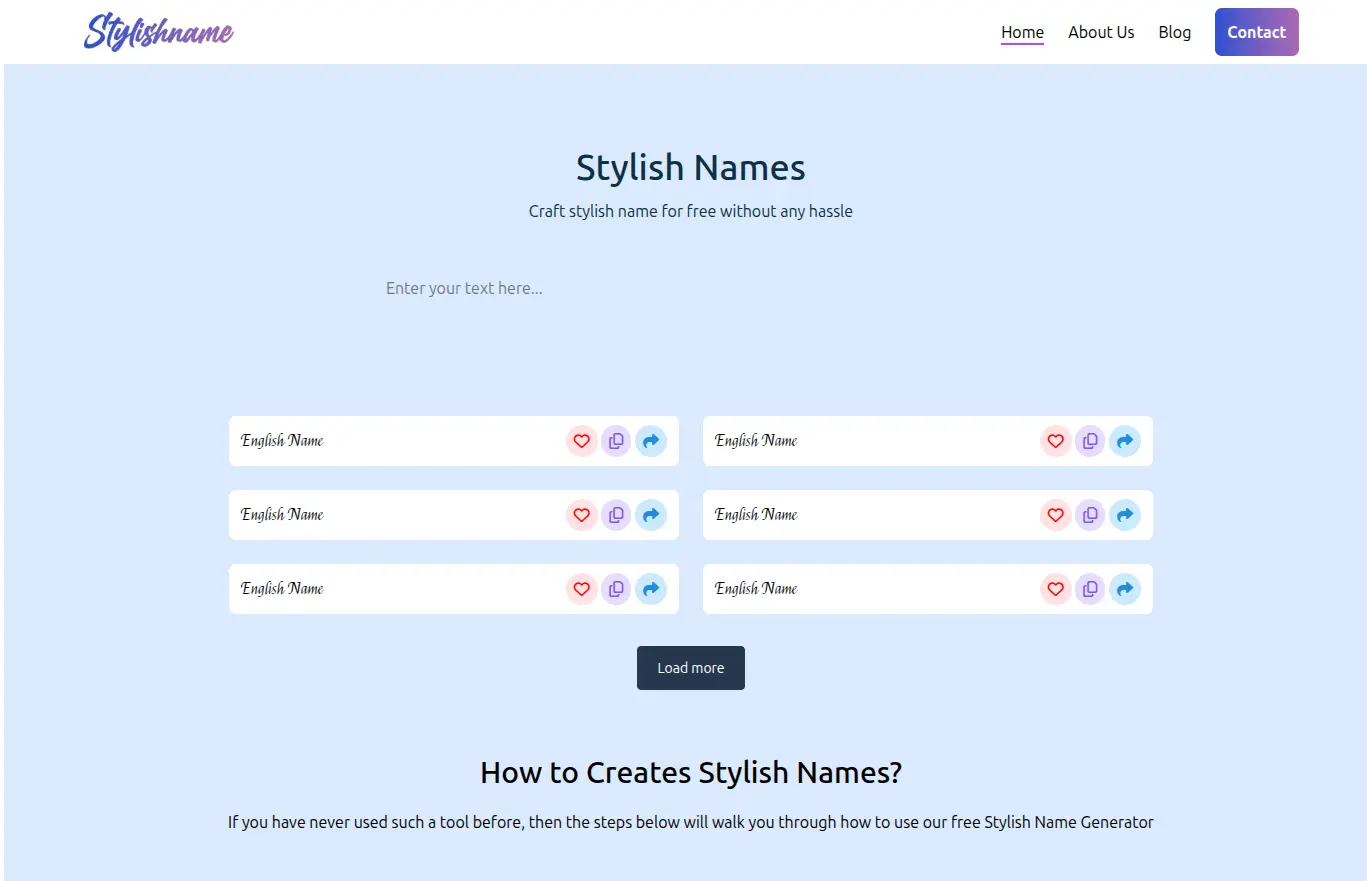Click the Contact button

(1256, 31)
